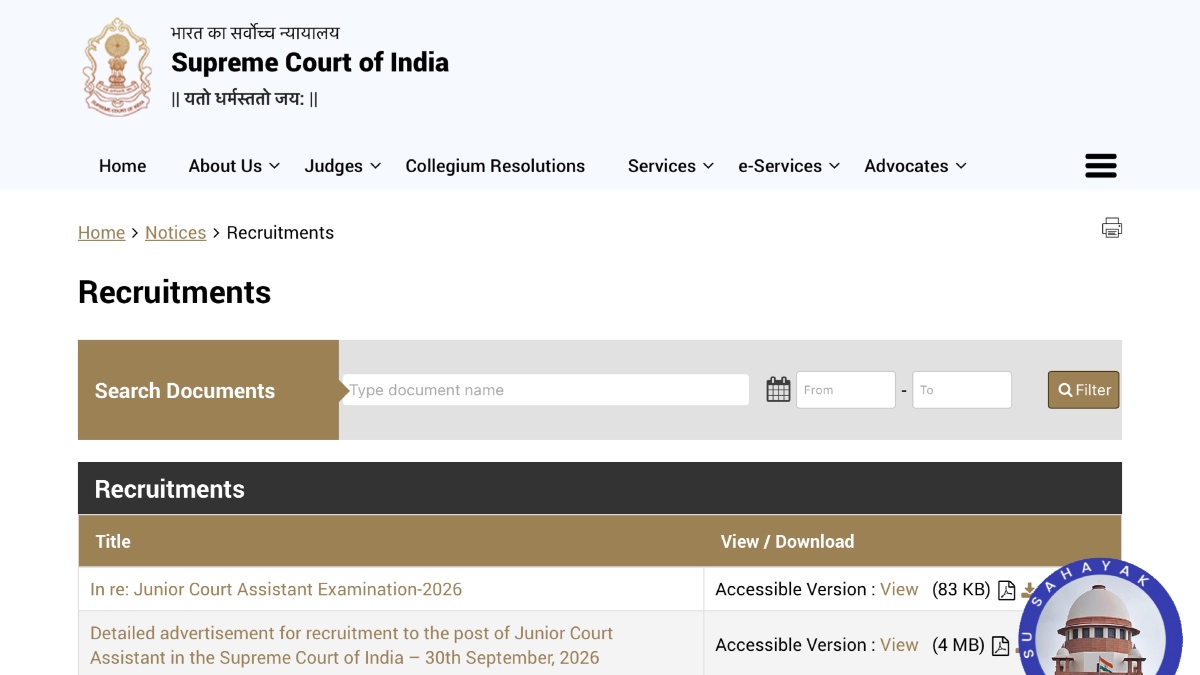Expand the About Us dropdown menu

[234, 166]
